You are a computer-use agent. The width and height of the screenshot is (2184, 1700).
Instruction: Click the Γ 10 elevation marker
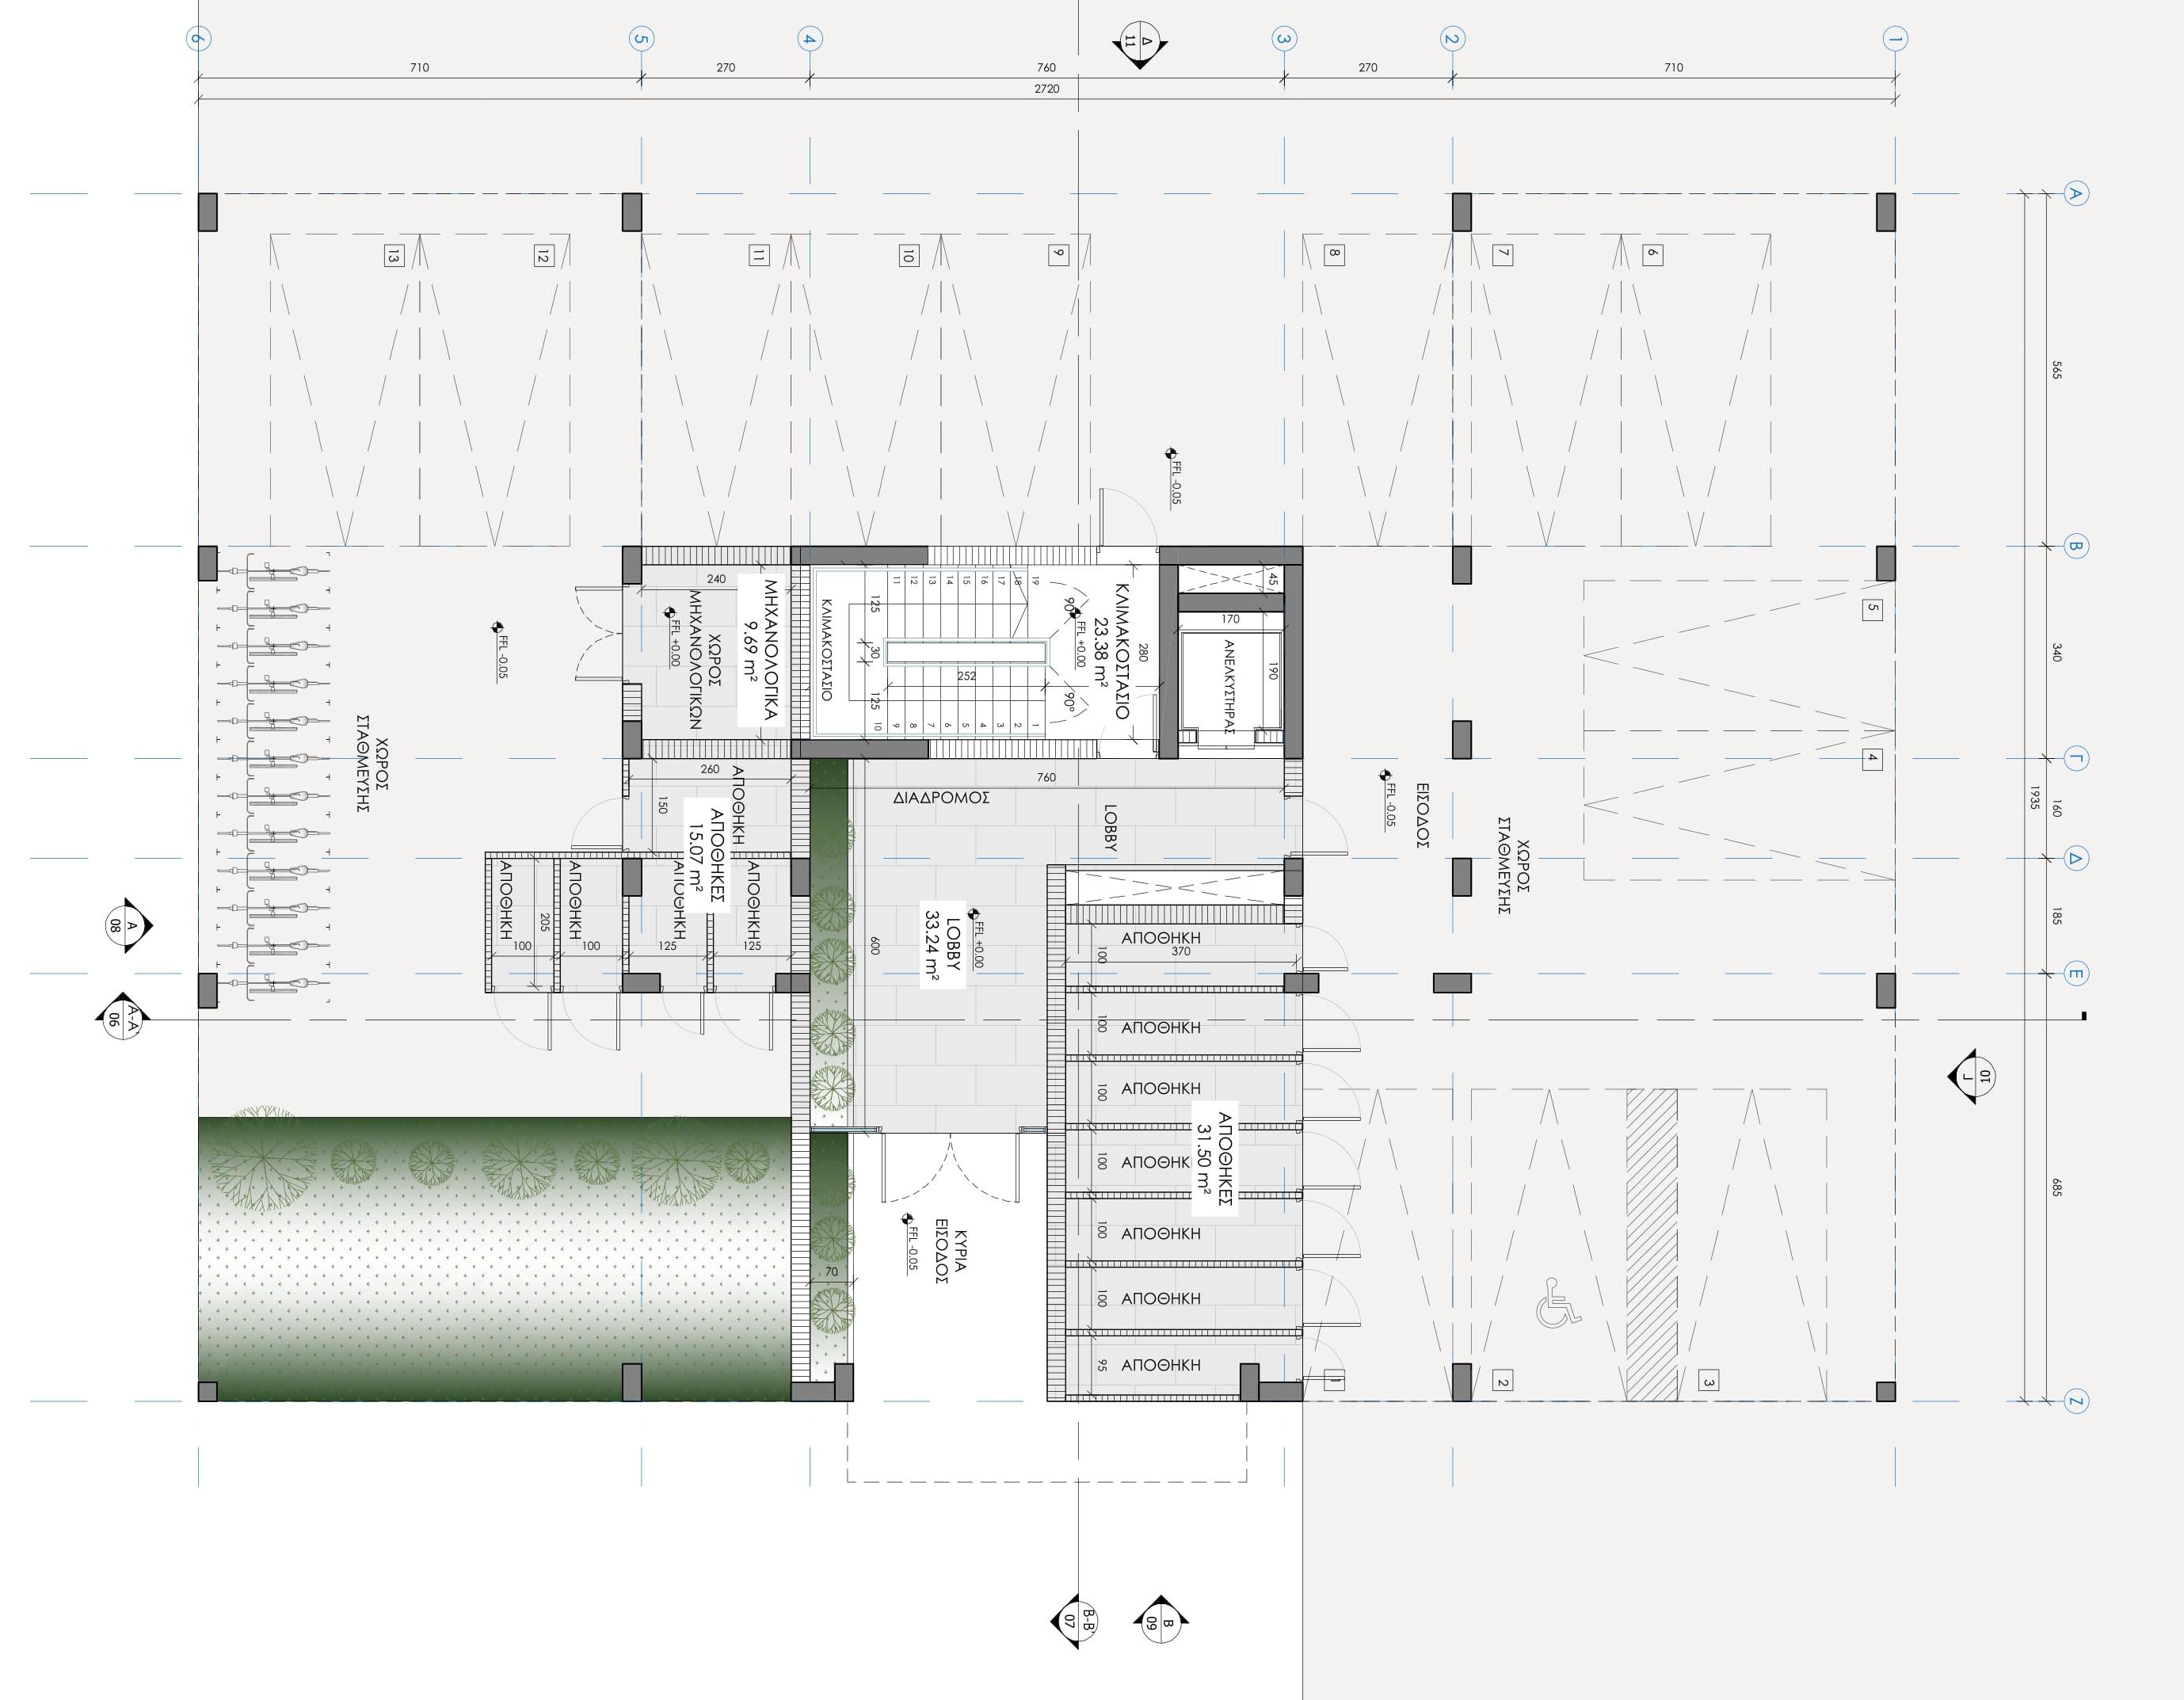coord(1973,1076)
